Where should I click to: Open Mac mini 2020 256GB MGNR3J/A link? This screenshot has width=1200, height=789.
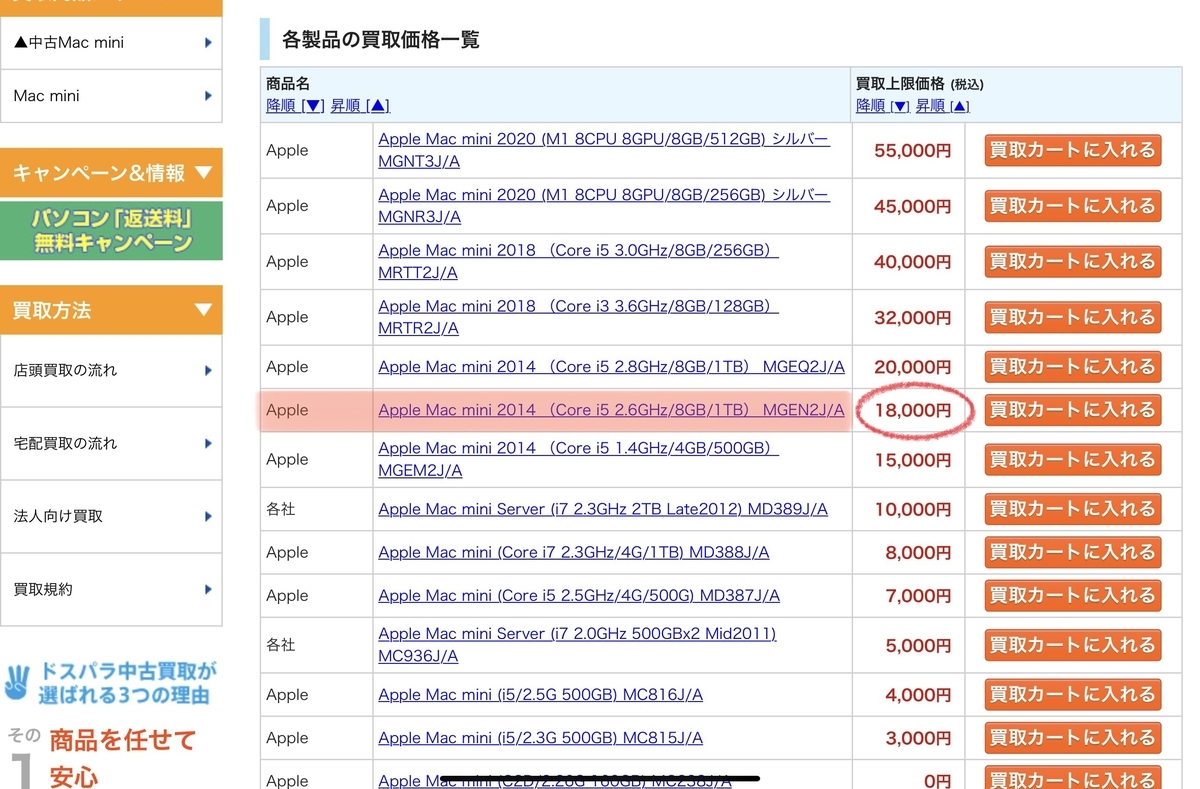point(604,205)
